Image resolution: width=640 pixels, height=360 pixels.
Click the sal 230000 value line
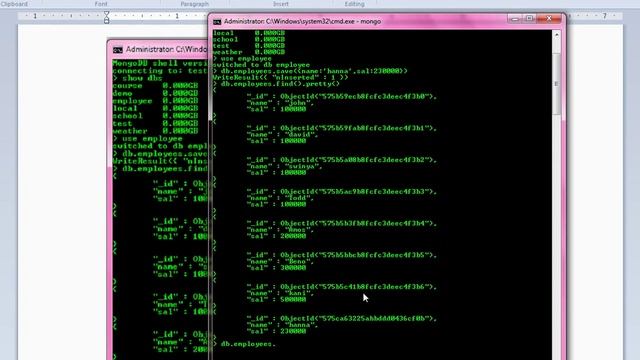pos(276,331)
